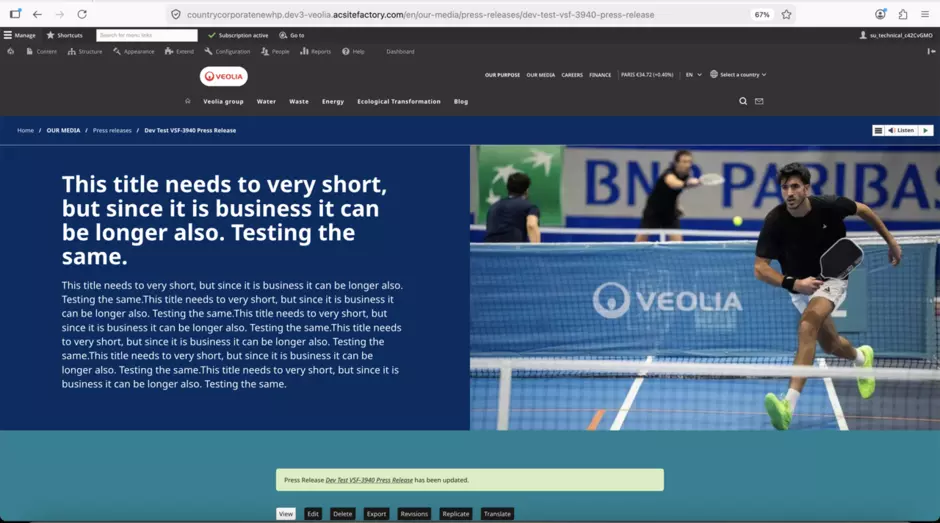Open the Go to tool

[292, 35]
